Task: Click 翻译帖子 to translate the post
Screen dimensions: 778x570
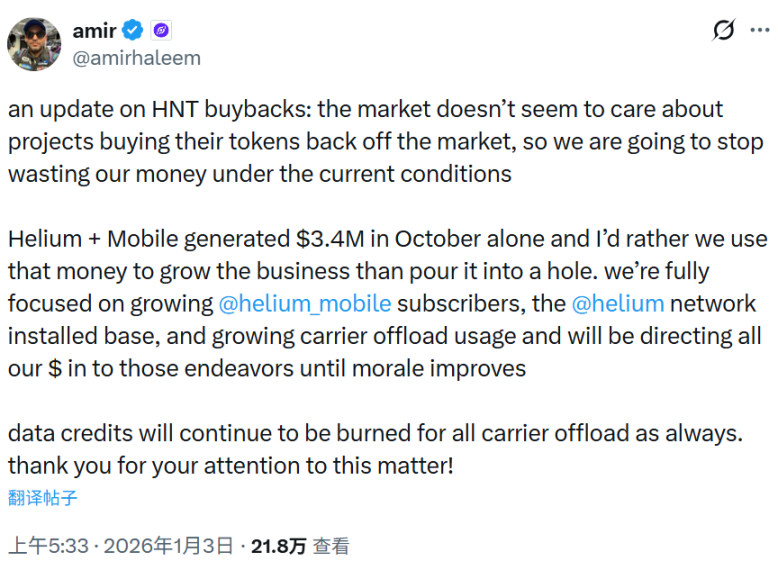Action: point(43,497)
